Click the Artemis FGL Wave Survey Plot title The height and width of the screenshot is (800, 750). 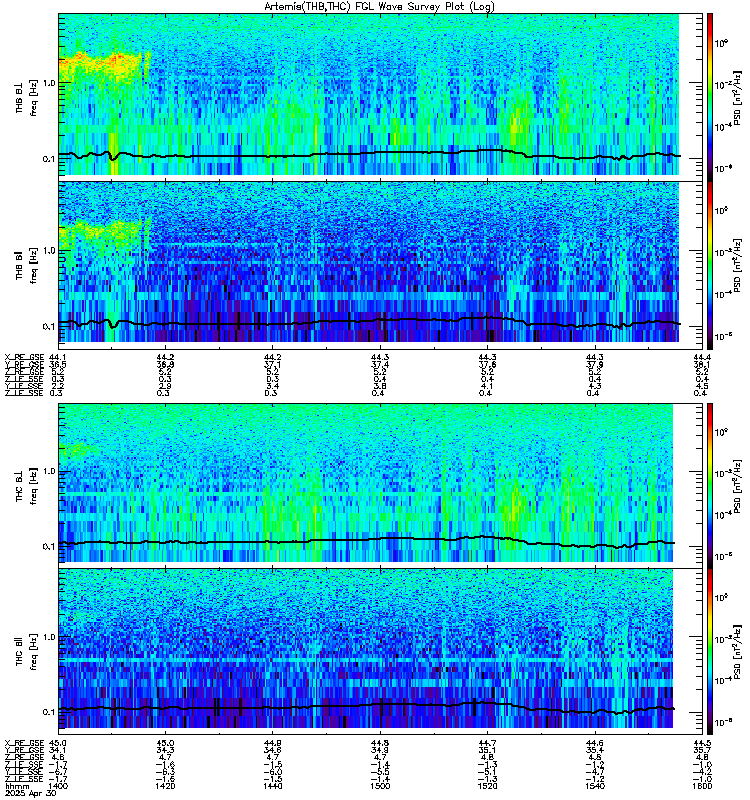(x=379, y=7)
